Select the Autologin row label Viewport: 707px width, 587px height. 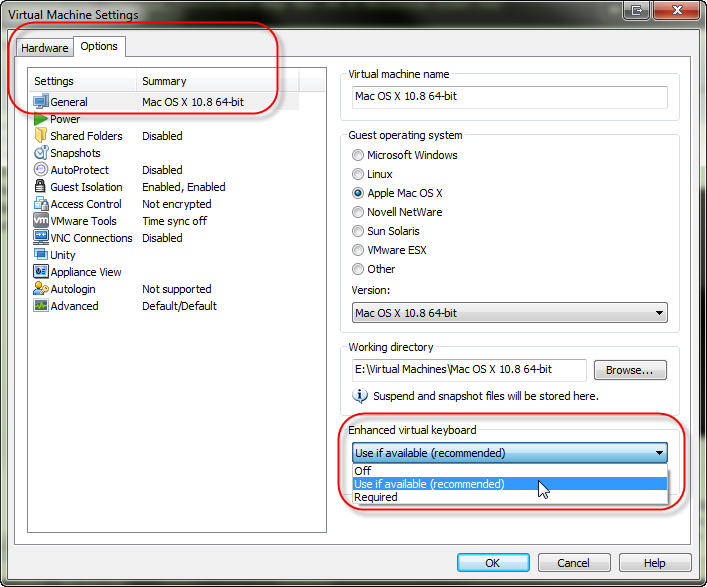[x=73, y=289]
